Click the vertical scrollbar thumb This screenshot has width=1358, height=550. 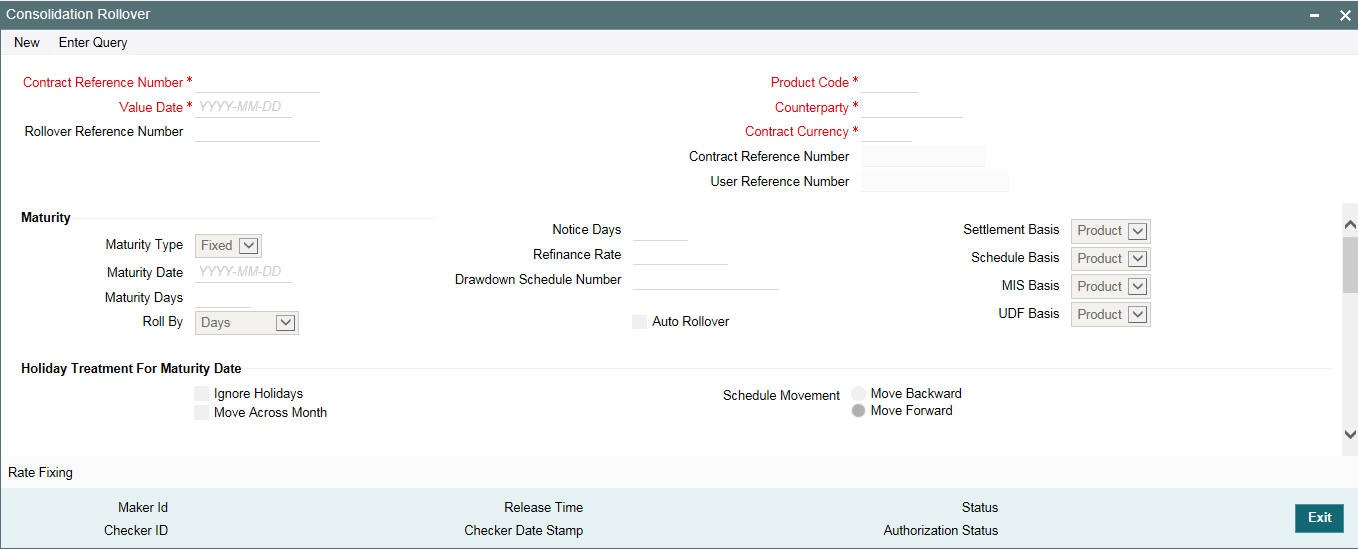click(x=1350, y=265)
